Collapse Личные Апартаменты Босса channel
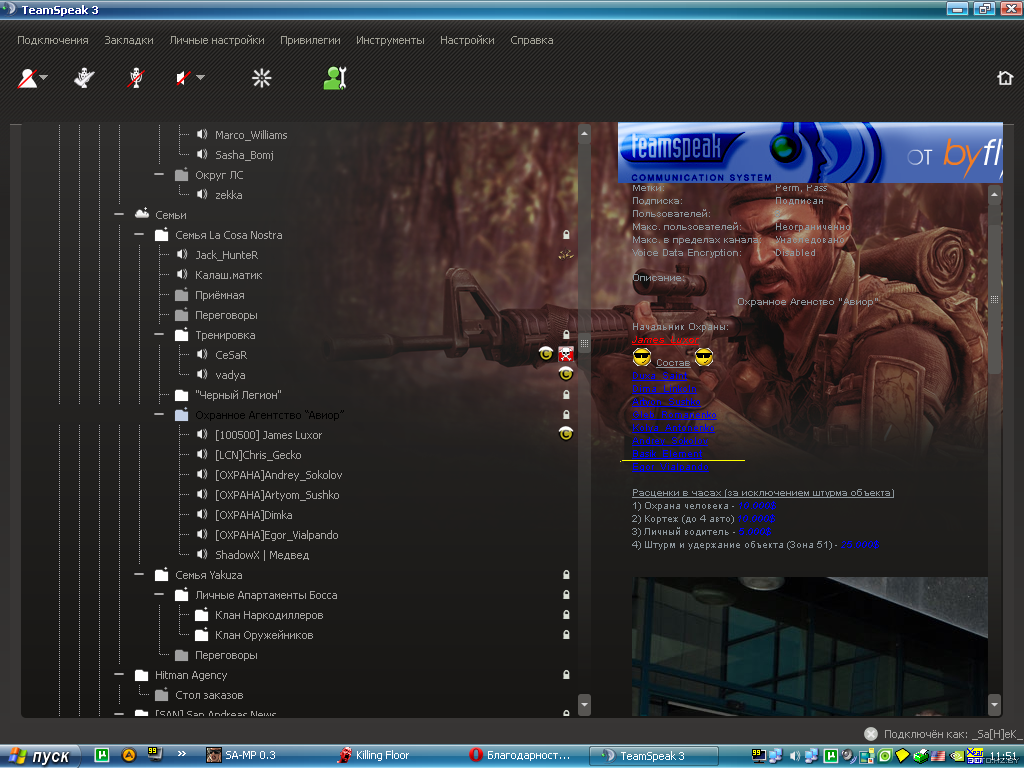This screenshot has height=768, width=1024. pos(159,595)
